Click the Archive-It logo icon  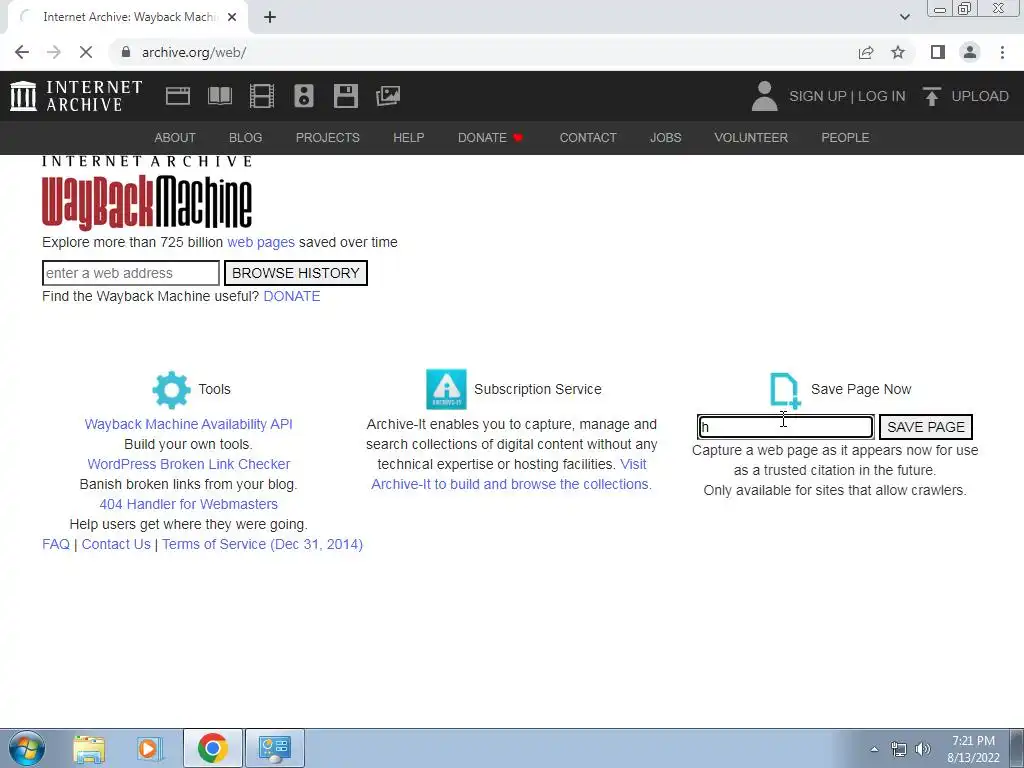point(446,389)
